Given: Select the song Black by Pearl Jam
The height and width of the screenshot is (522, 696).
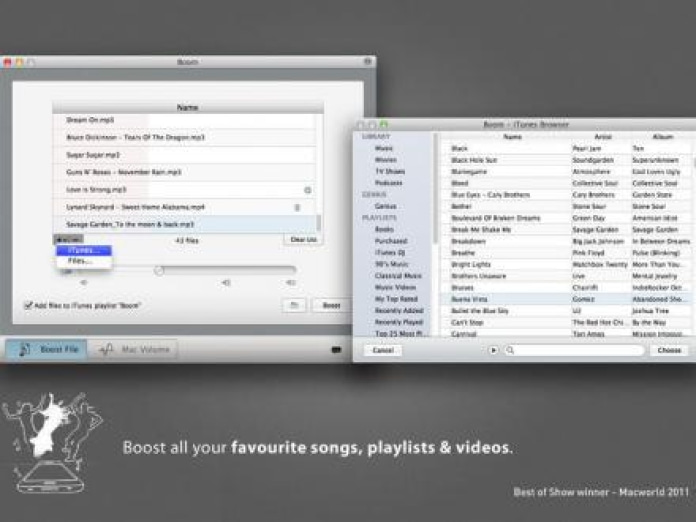Looking at the screenshot, I should click(567, 148).
